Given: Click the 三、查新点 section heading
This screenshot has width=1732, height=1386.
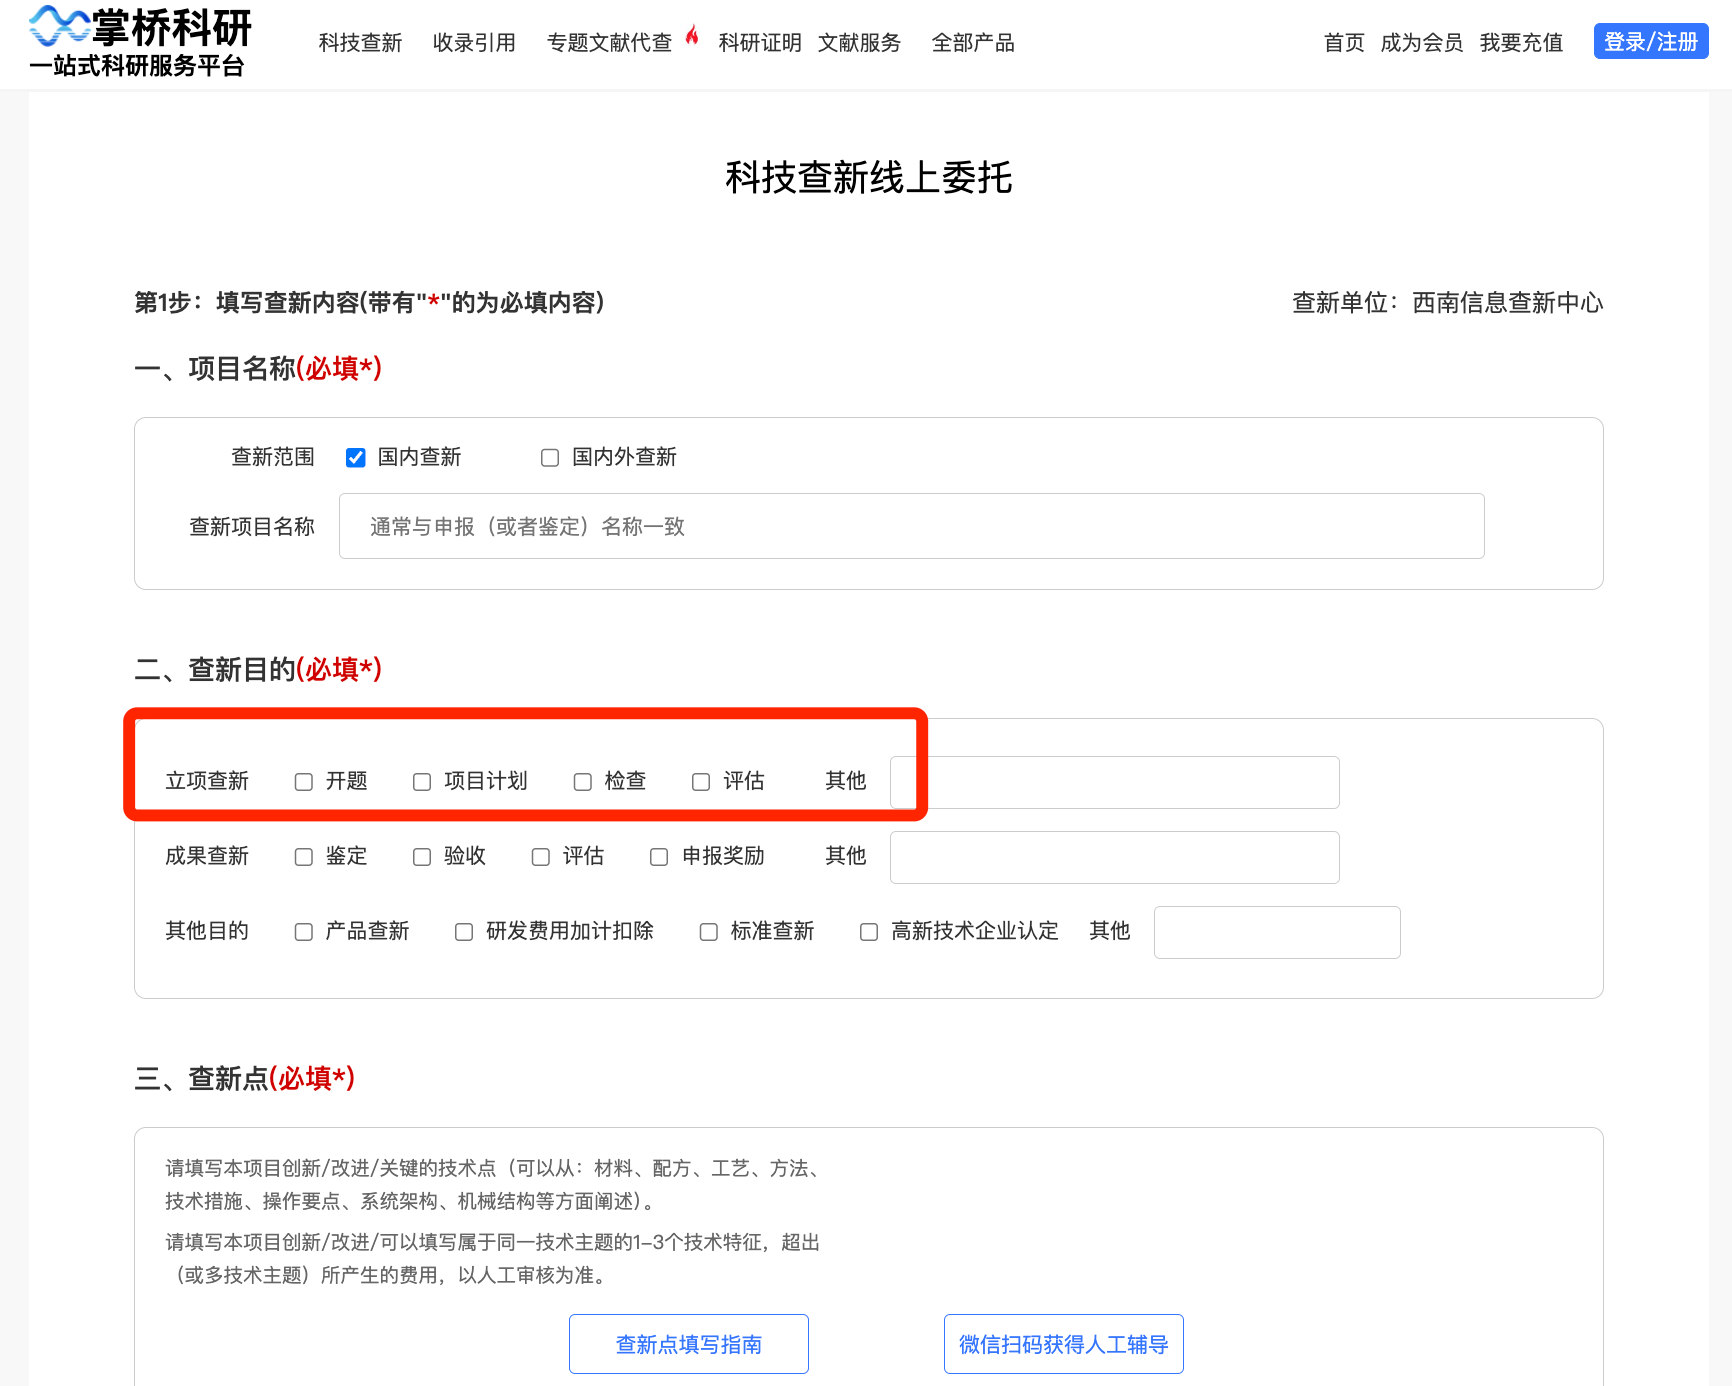Looking at the screenshot, I should [245, 1078].
